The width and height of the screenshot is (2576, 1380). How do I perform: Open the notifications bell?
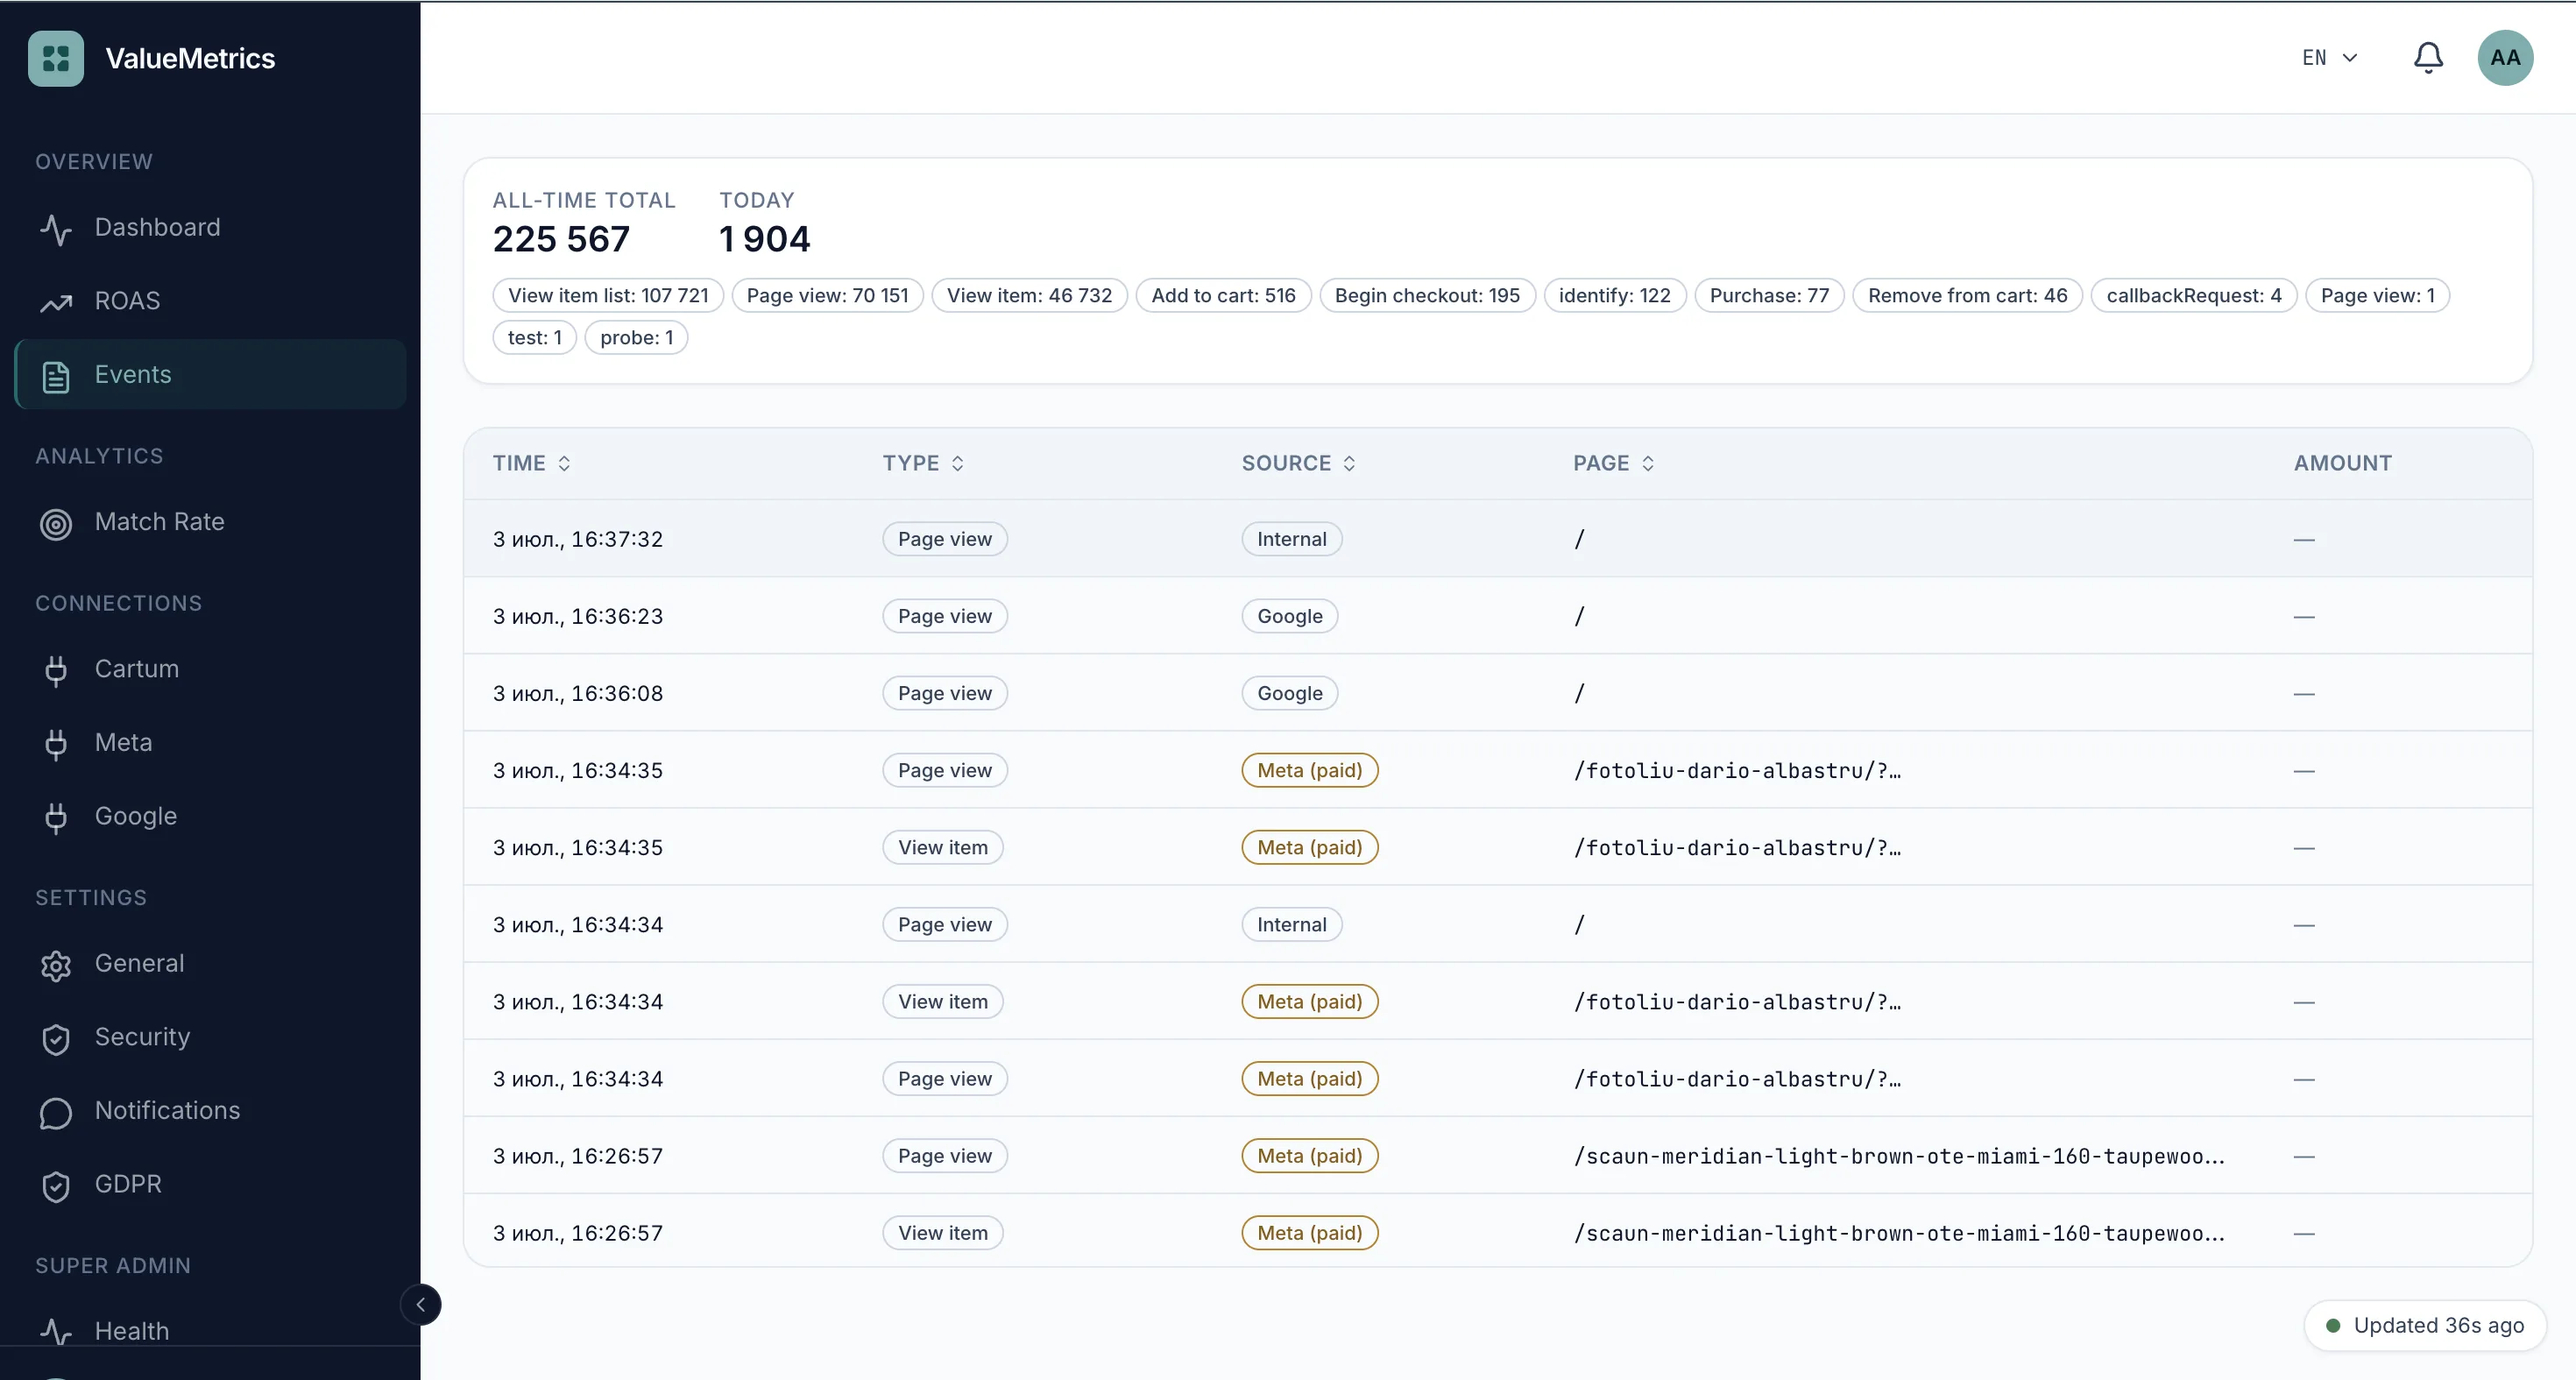click(2428, 58)
